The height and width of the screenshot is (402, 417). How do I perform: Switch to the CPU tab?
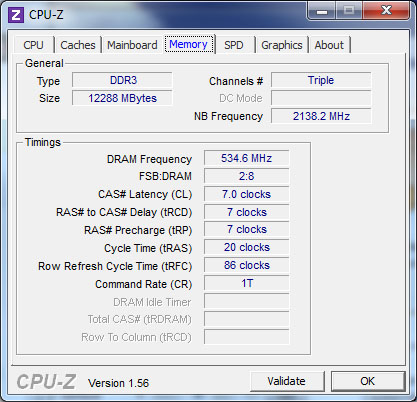(x=33, y=45)
